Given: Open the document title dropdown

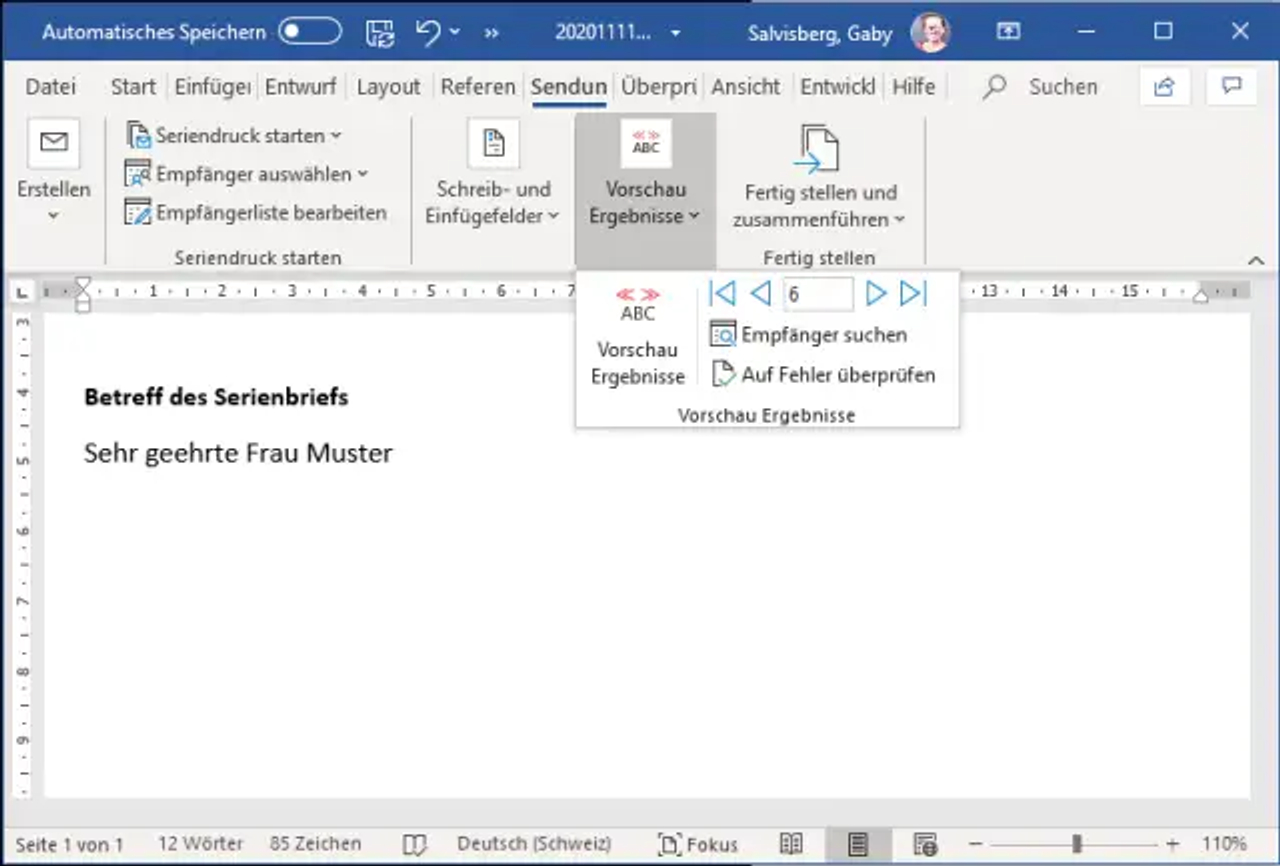Looking at the screenshot, I should pos(676,33).
